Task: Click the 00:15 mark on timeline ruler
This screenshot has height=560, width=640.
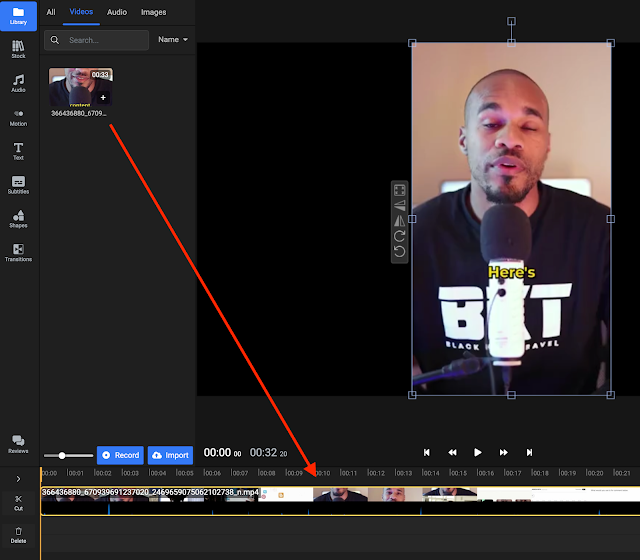Action: coord(458,473)
